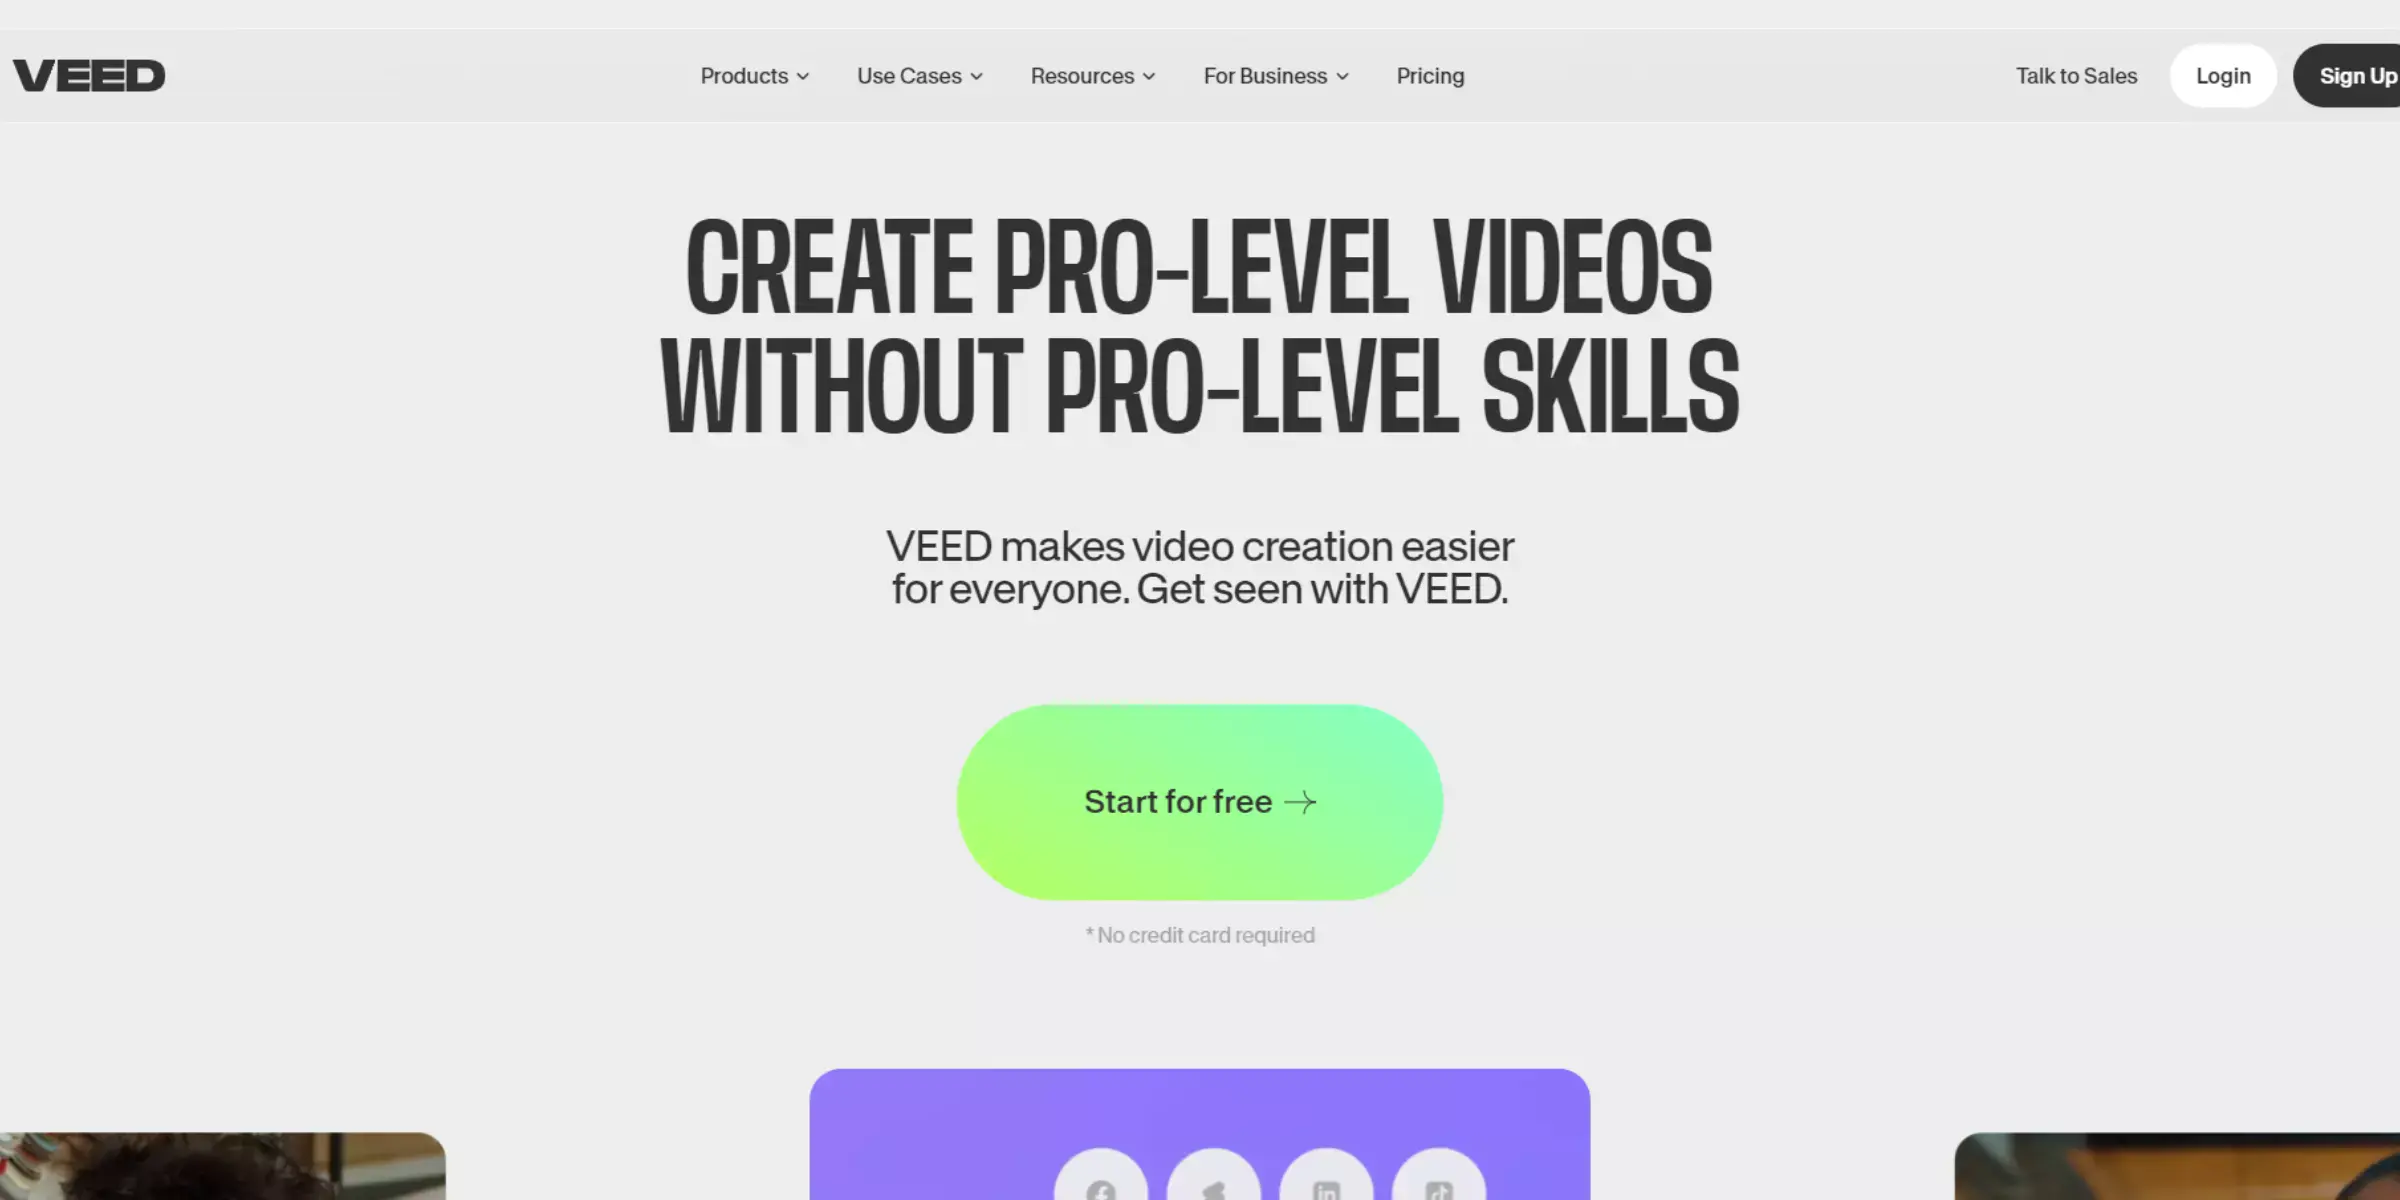Expand the Use Cases dropdown menu

click(x=918, y=75)
